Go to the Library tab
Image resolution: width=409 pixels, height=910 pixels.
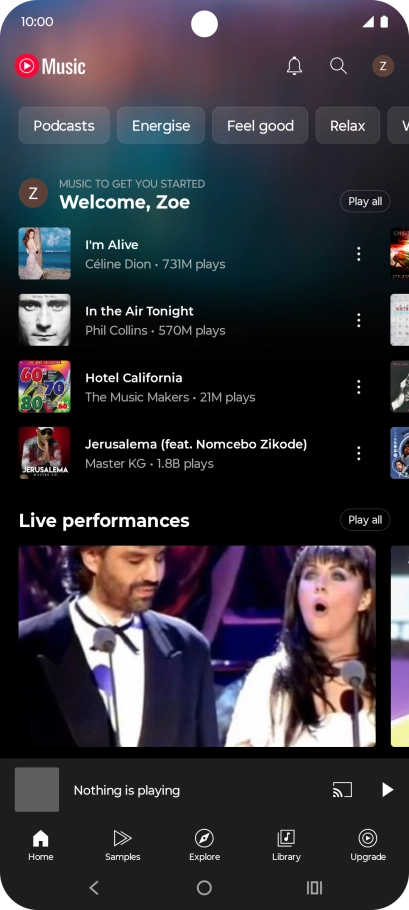[286, 845]
